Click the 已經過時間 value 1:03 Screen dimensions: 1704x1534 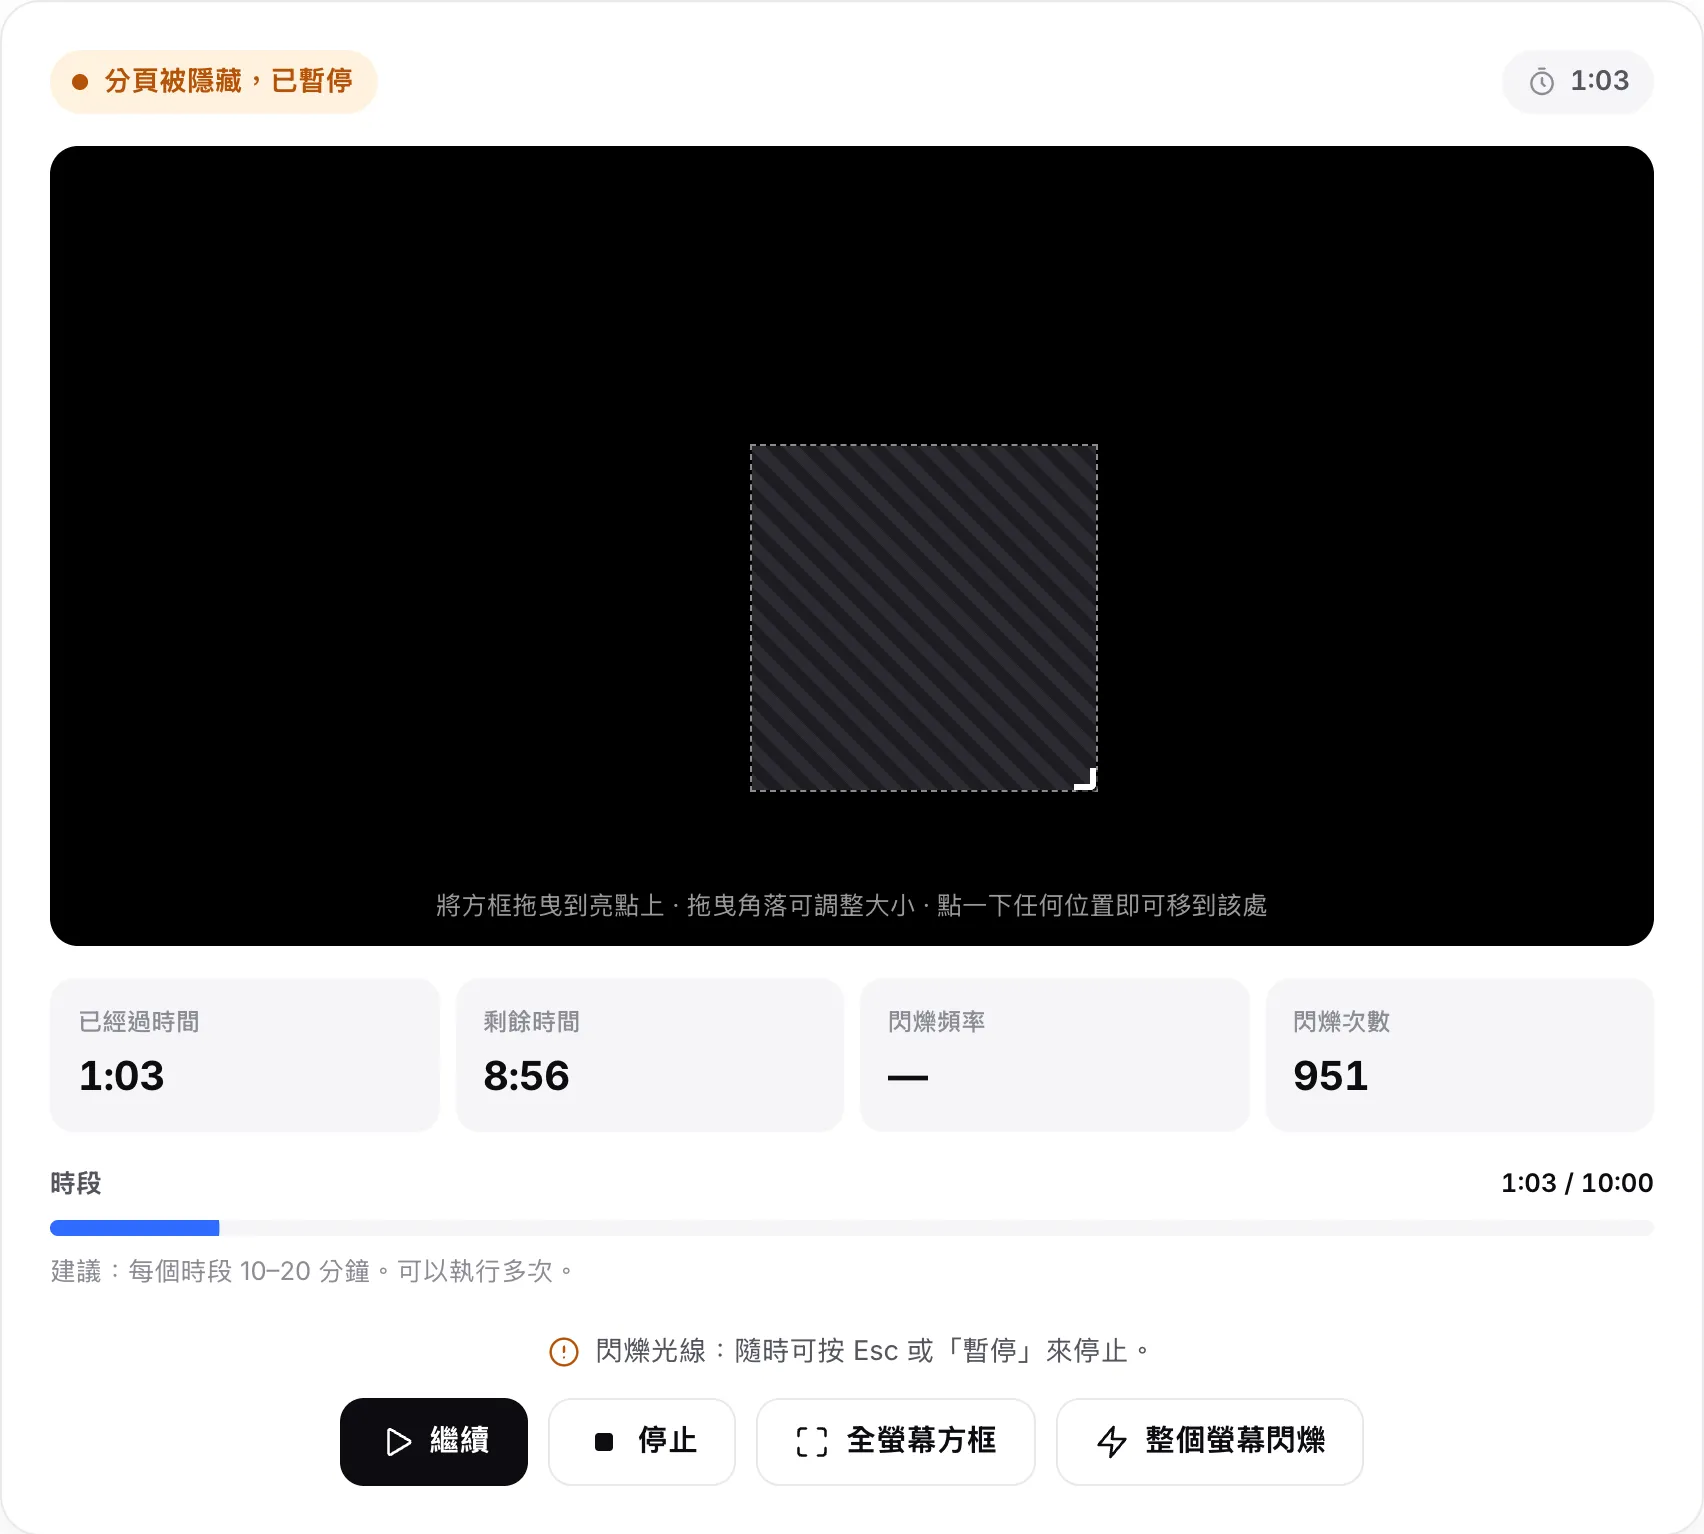pos(121,1076)
